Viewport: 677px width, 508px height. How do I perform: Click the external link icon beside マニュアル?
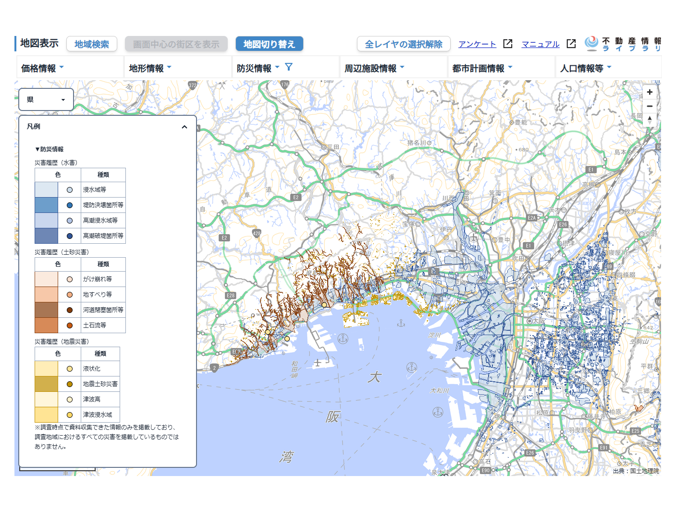point(571,44)
